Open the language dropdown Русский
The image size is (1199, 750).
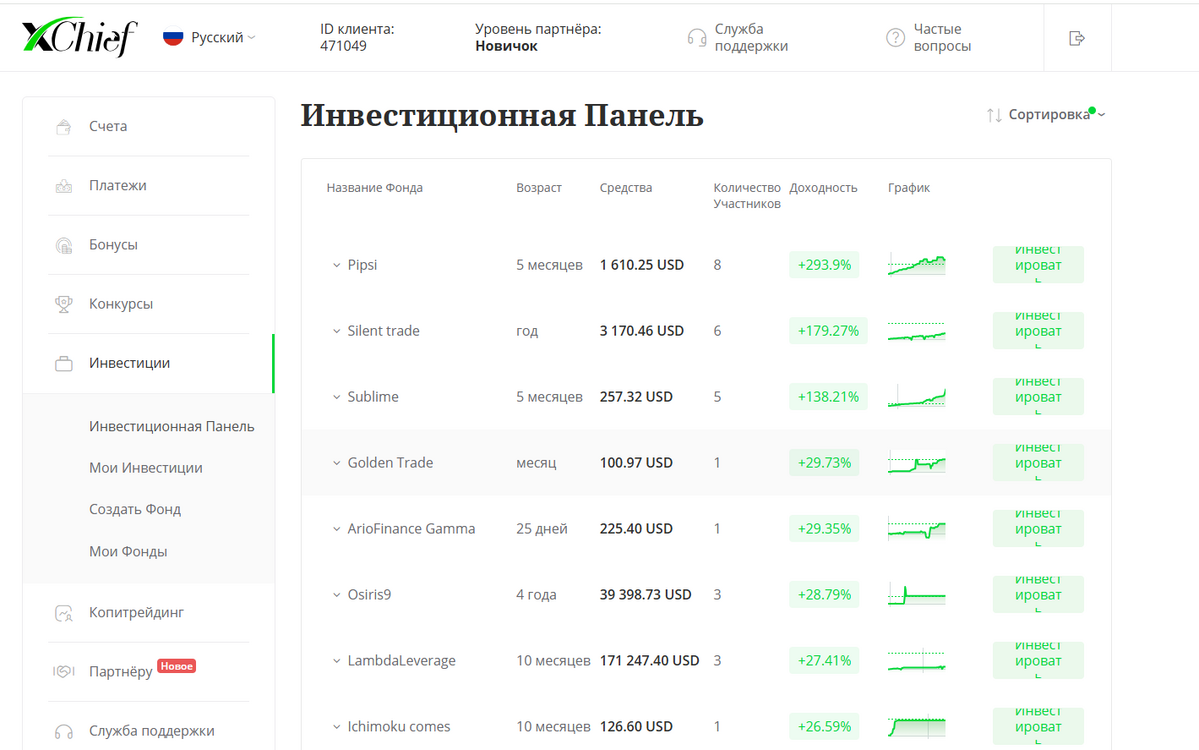(222, 37)
